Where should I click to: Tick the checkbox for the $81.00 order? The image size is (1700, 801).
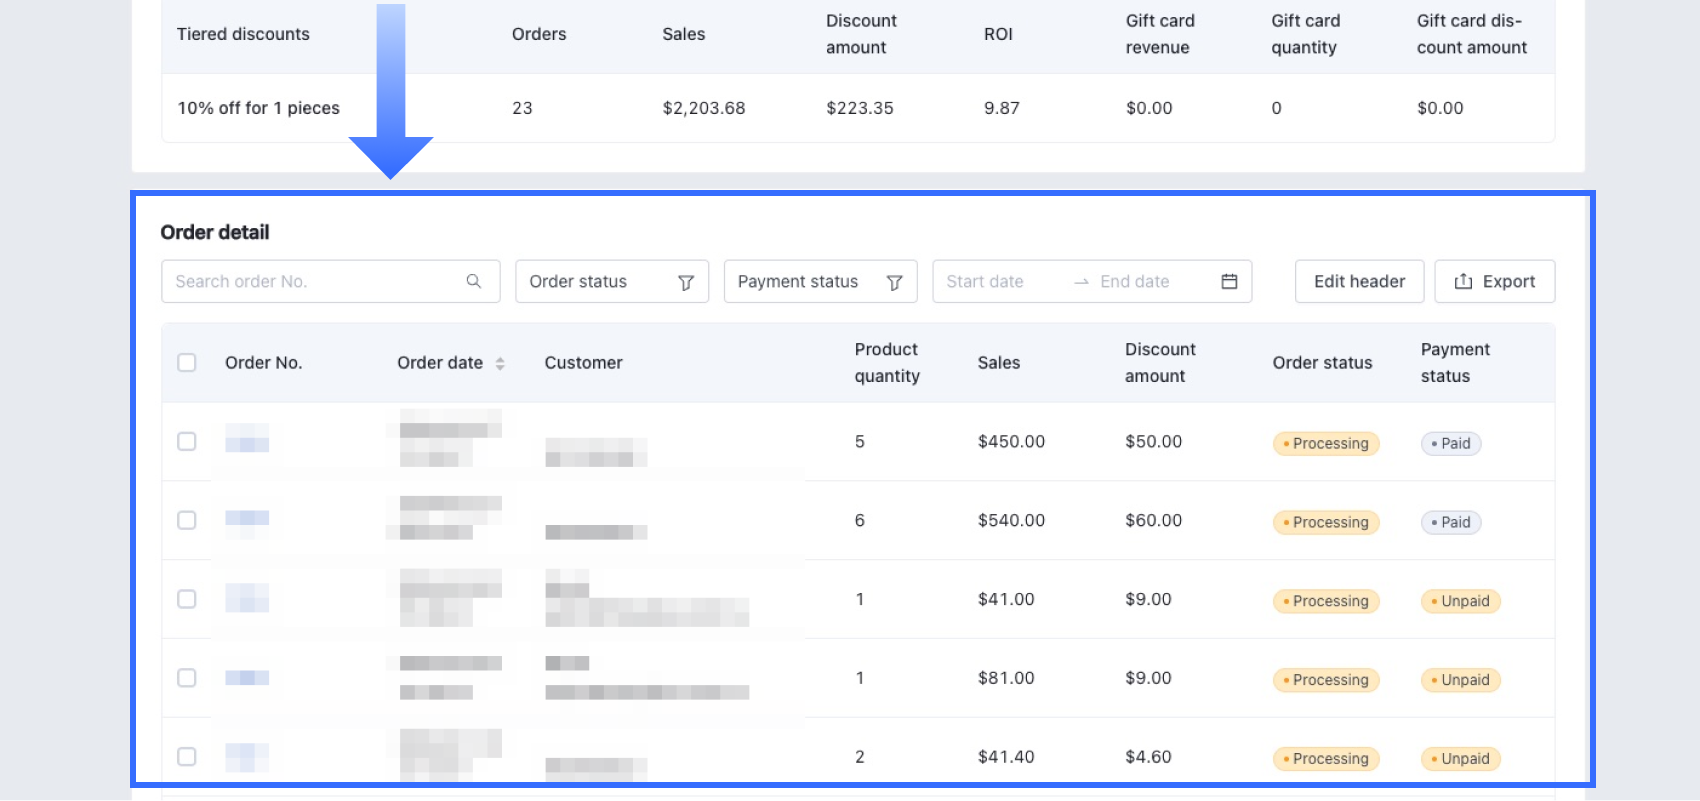point(187,678)
